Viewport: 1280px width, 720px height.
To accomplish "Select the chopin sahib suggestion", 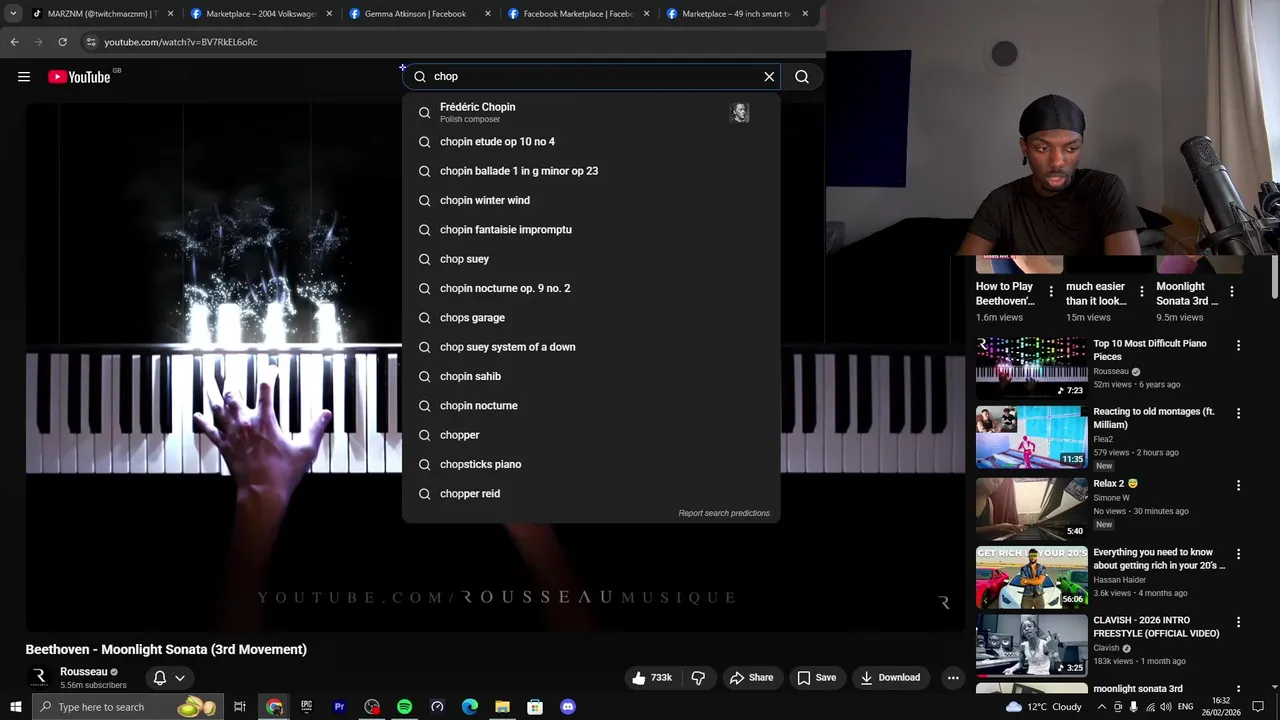I will click(591, 376).
